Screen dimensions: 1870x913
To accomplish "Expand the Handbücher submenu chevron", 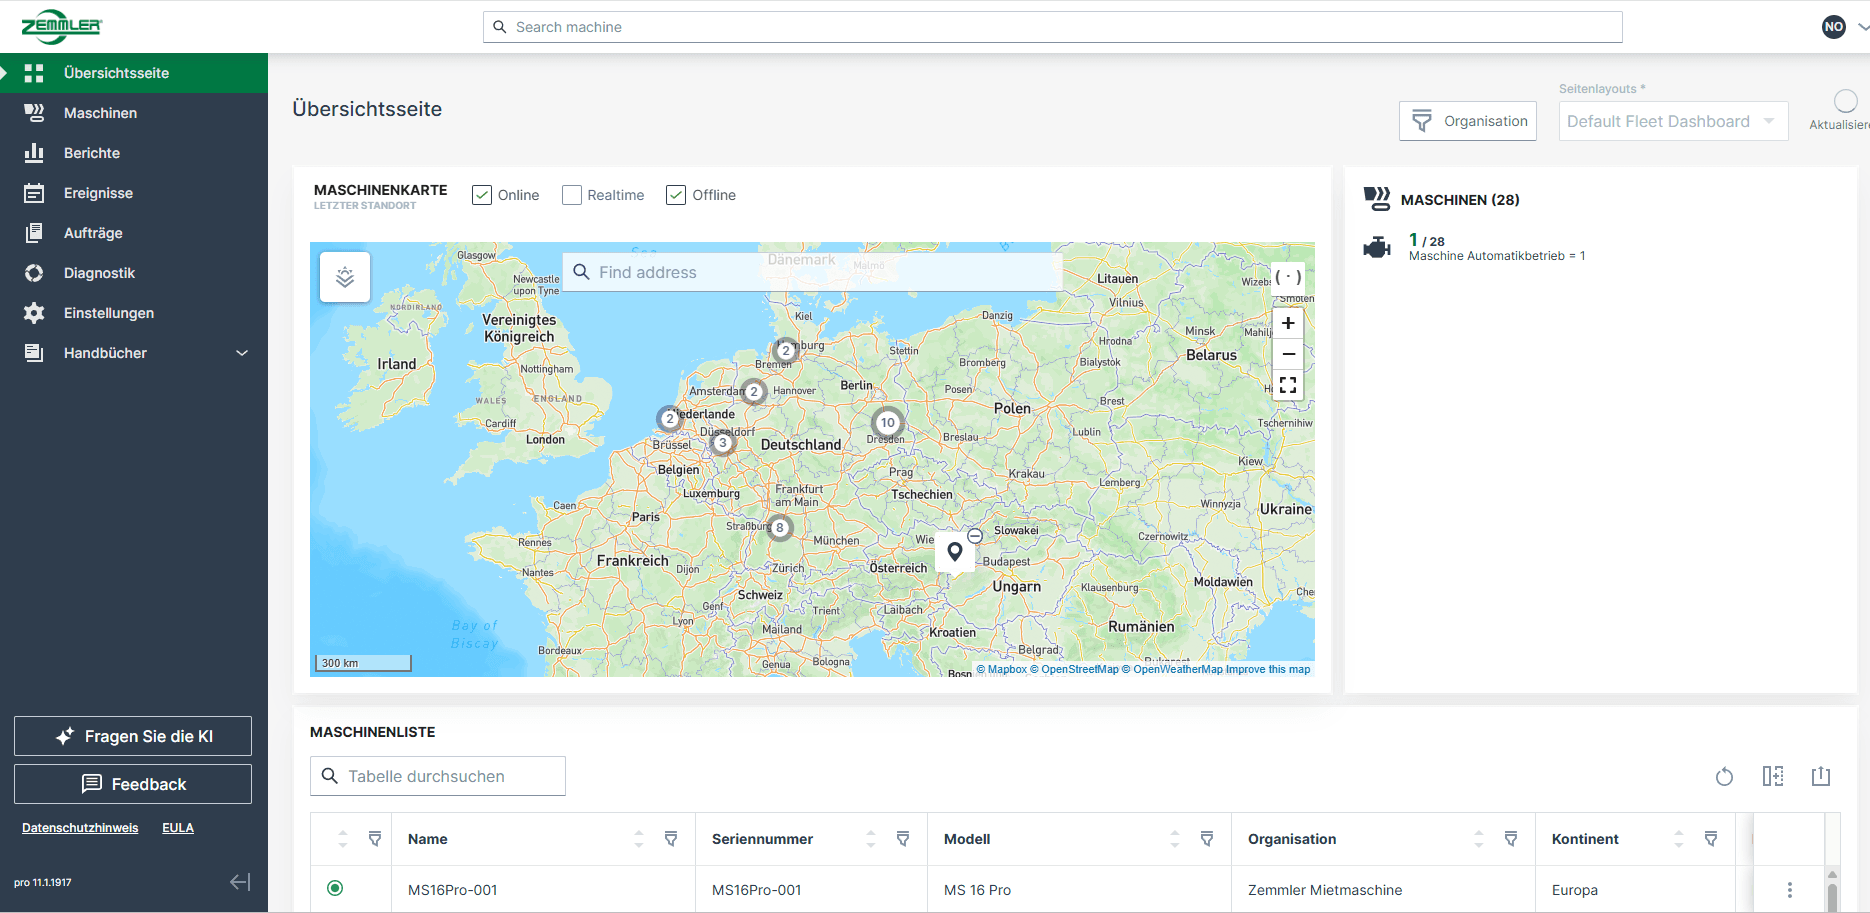I will point(242,353).
